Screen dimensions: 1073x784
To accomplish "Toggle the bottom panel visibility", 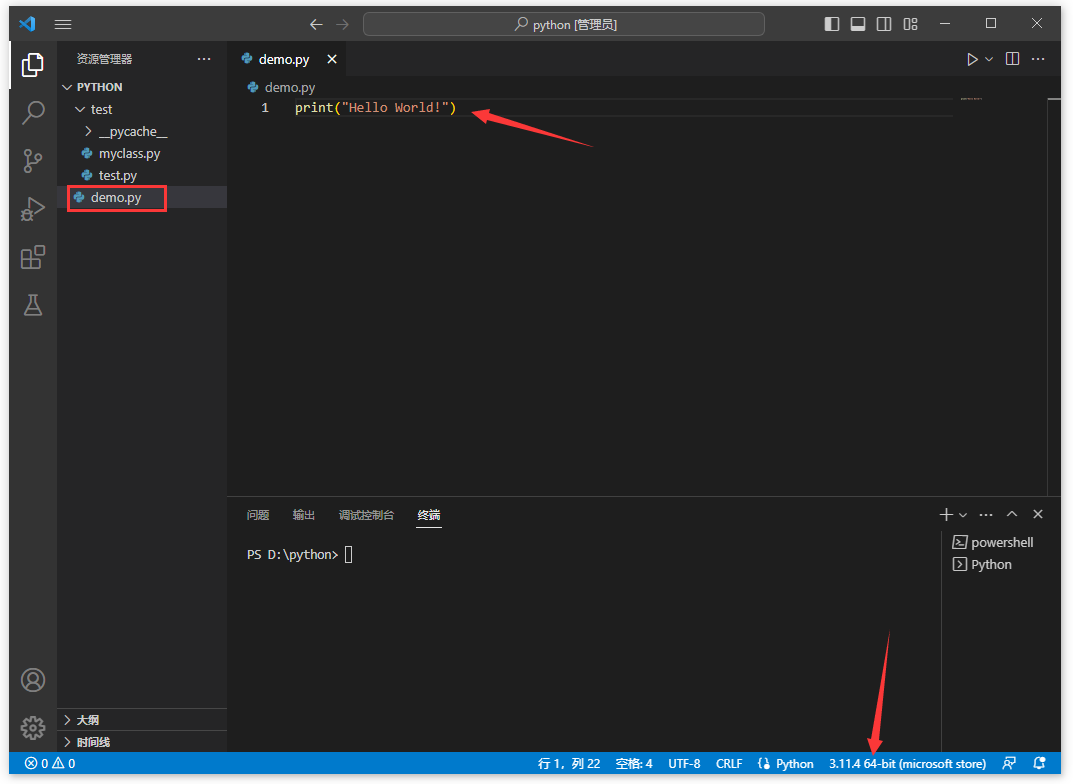I will [x=858, y=24].
